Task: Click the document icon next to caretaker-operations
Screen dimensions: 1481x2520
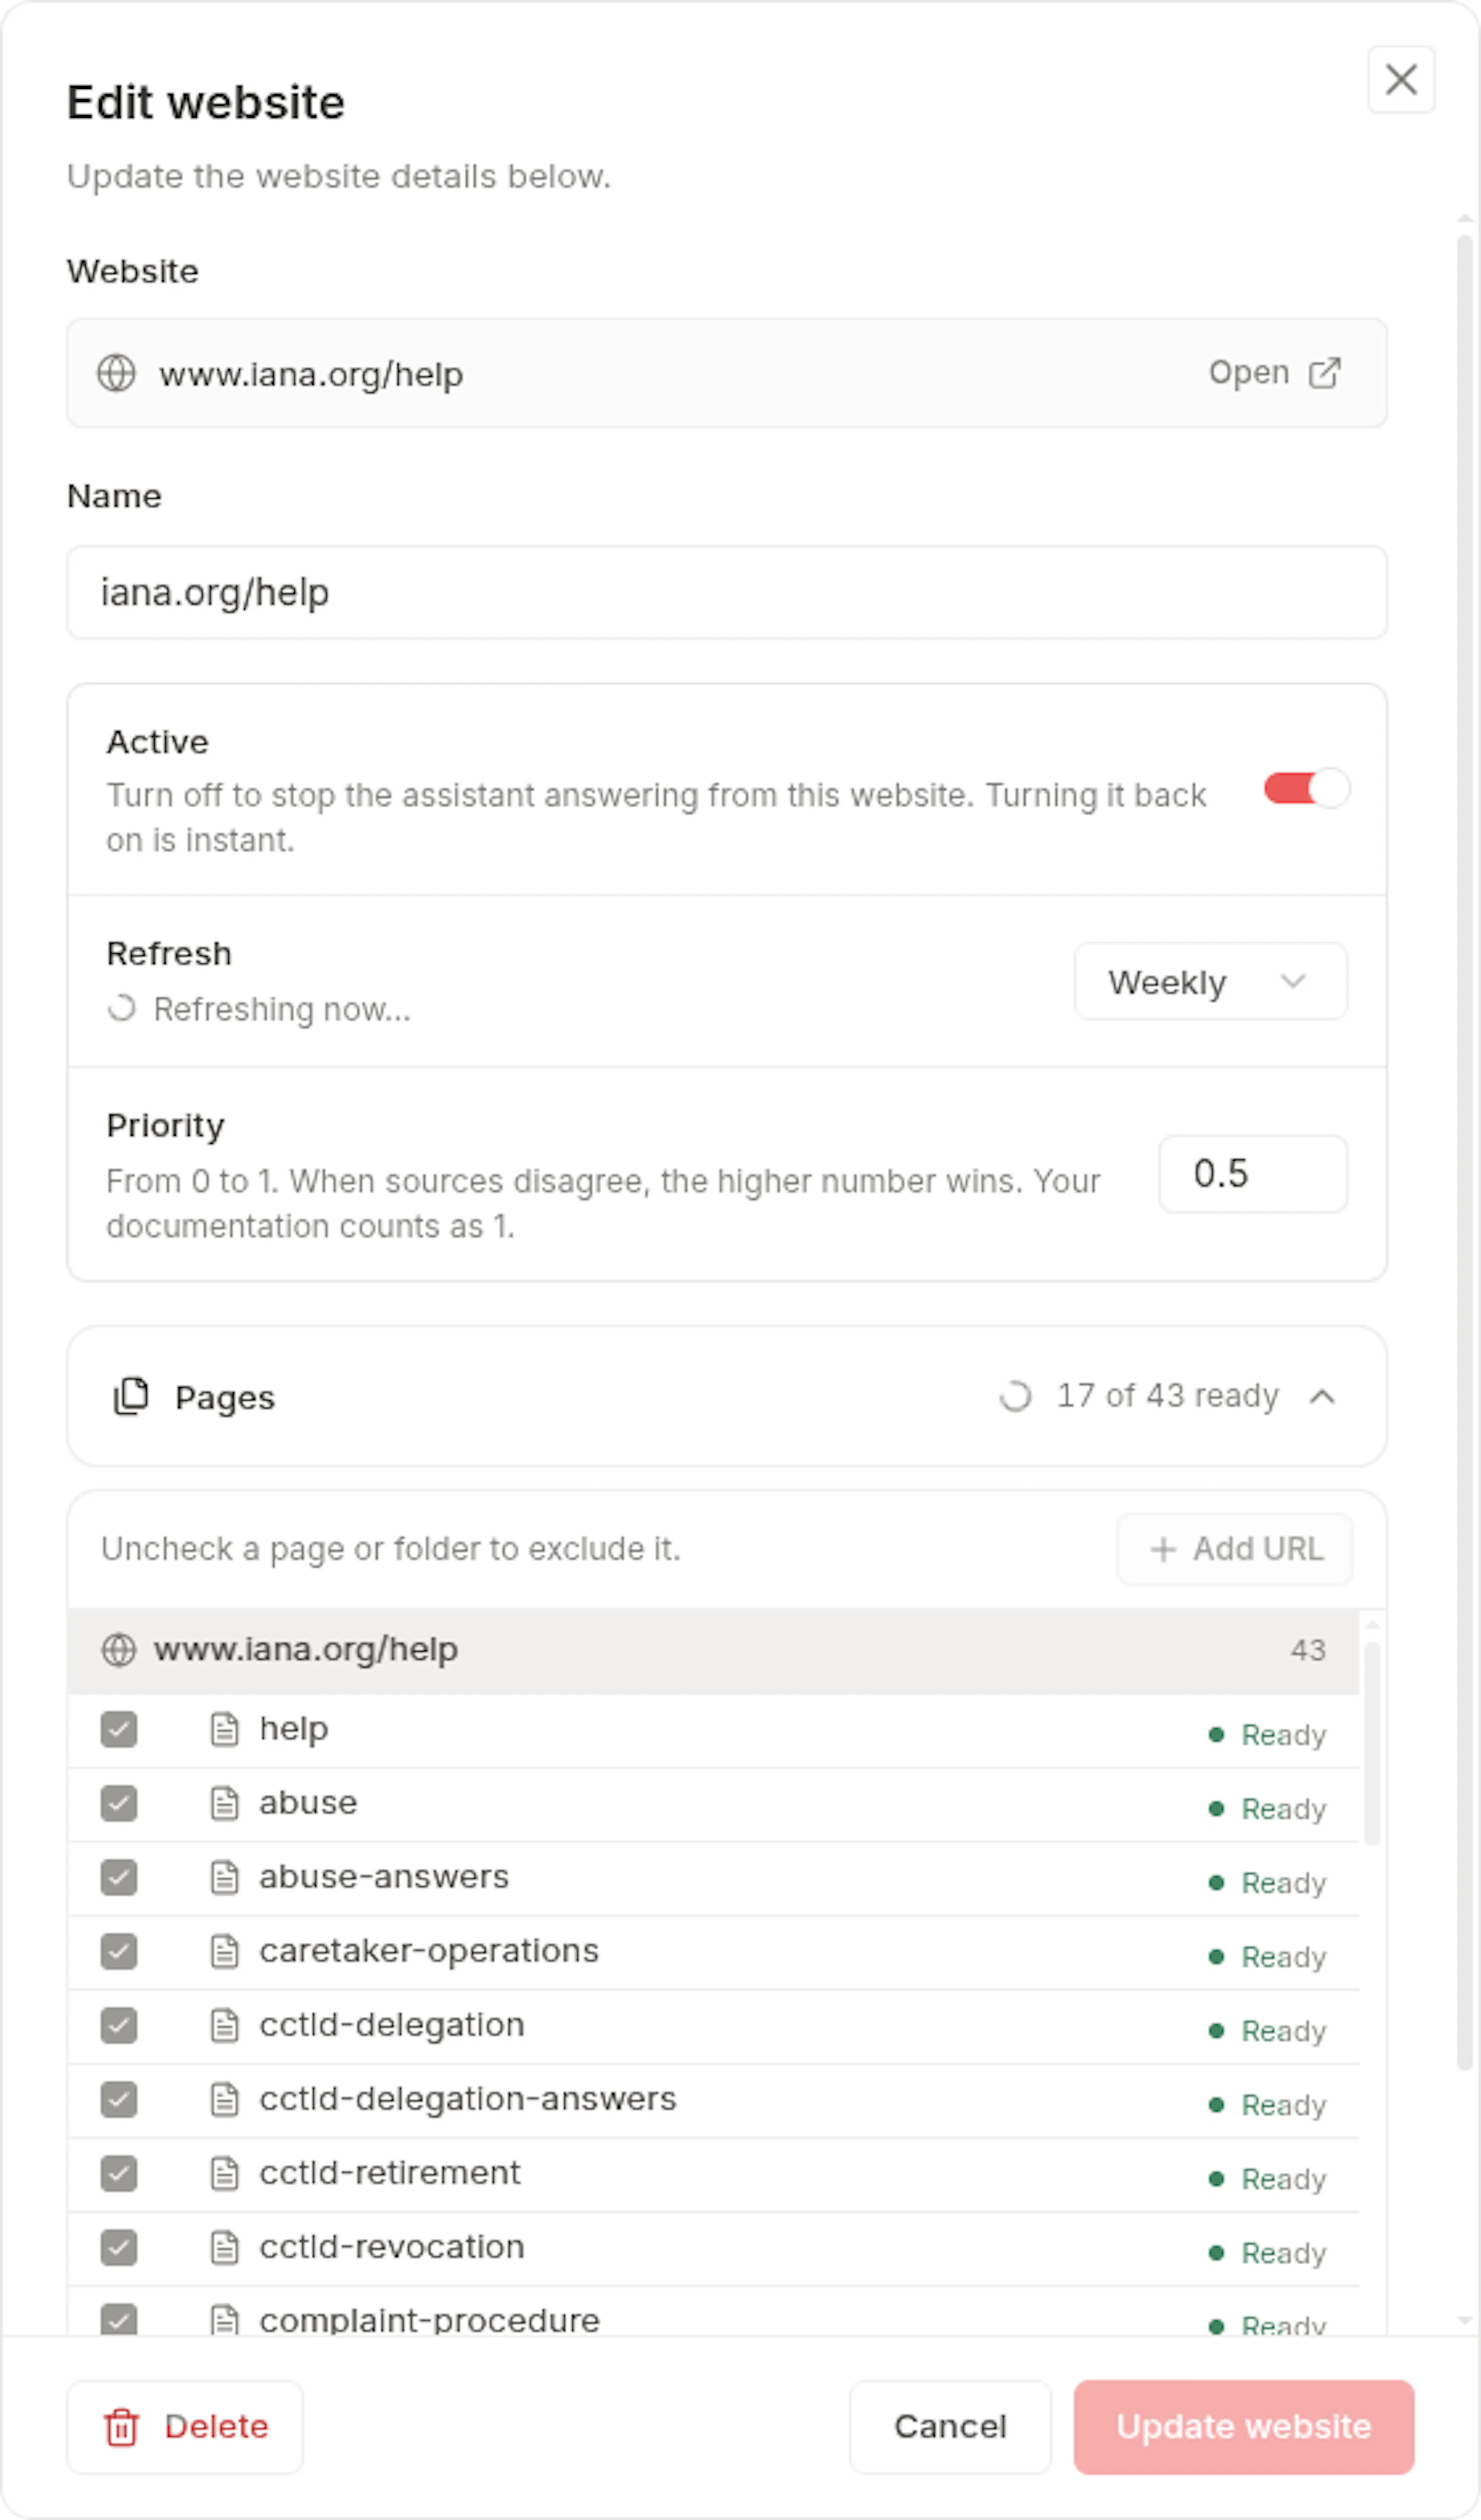Action: (225, 1951)
